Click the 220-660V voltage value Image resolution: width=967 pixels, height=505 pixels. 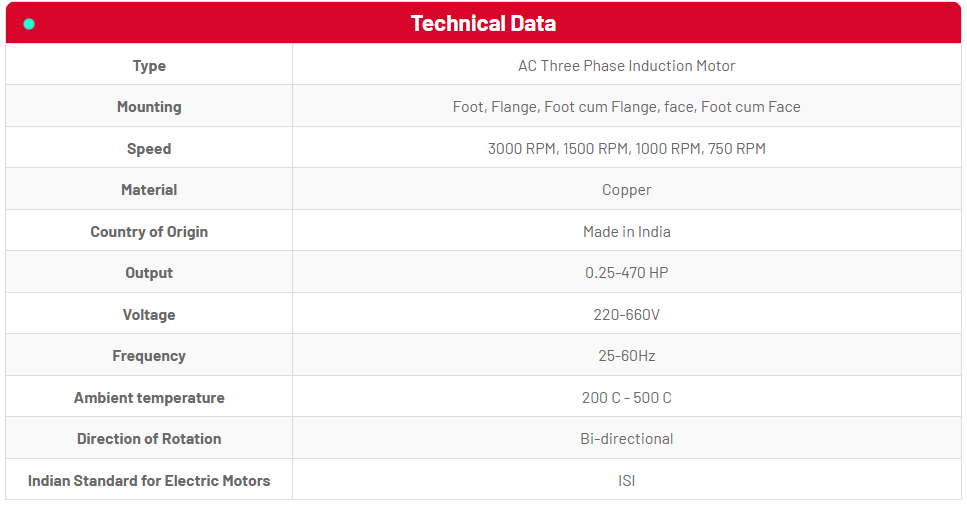click(626, 315)
